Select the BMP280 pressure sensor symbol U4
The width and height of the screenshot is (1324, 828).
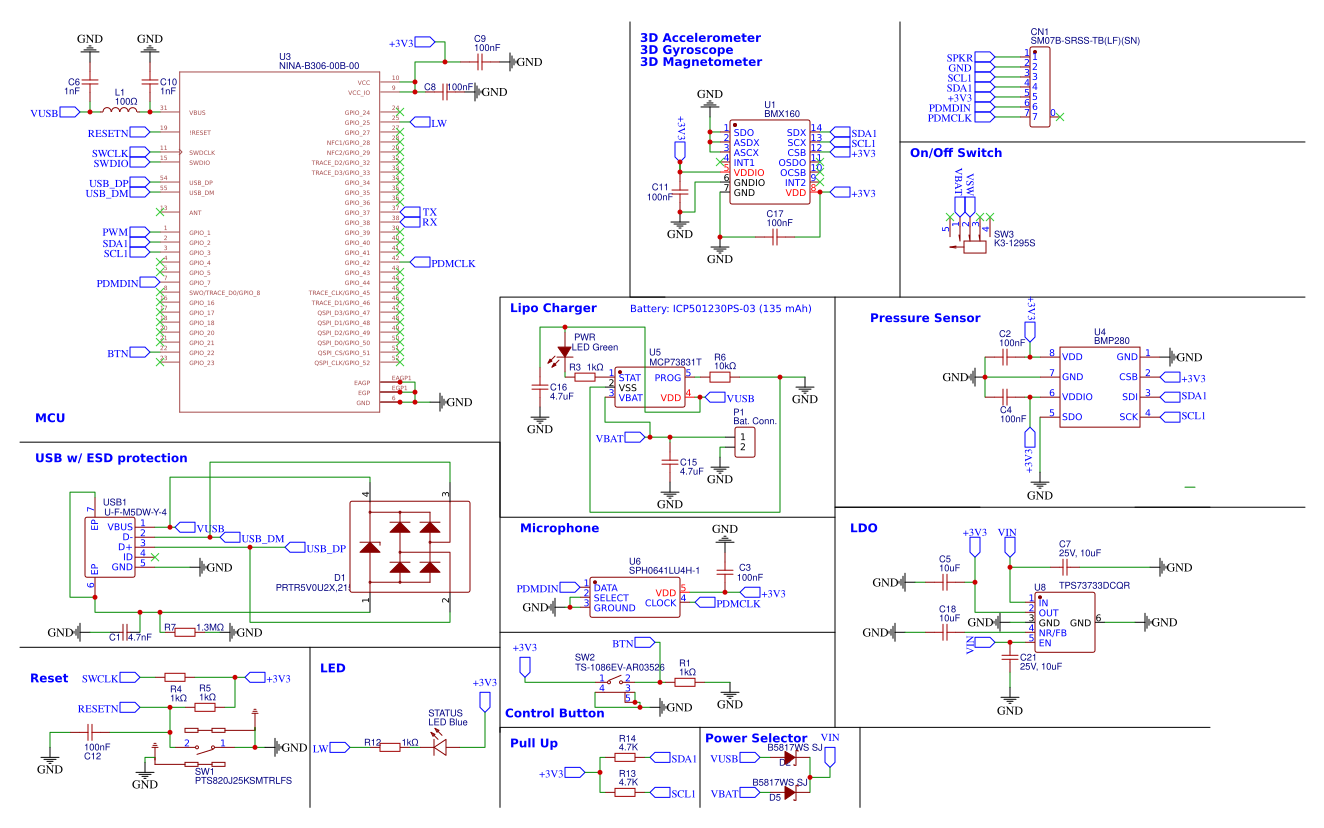[x=1100, y=385]
